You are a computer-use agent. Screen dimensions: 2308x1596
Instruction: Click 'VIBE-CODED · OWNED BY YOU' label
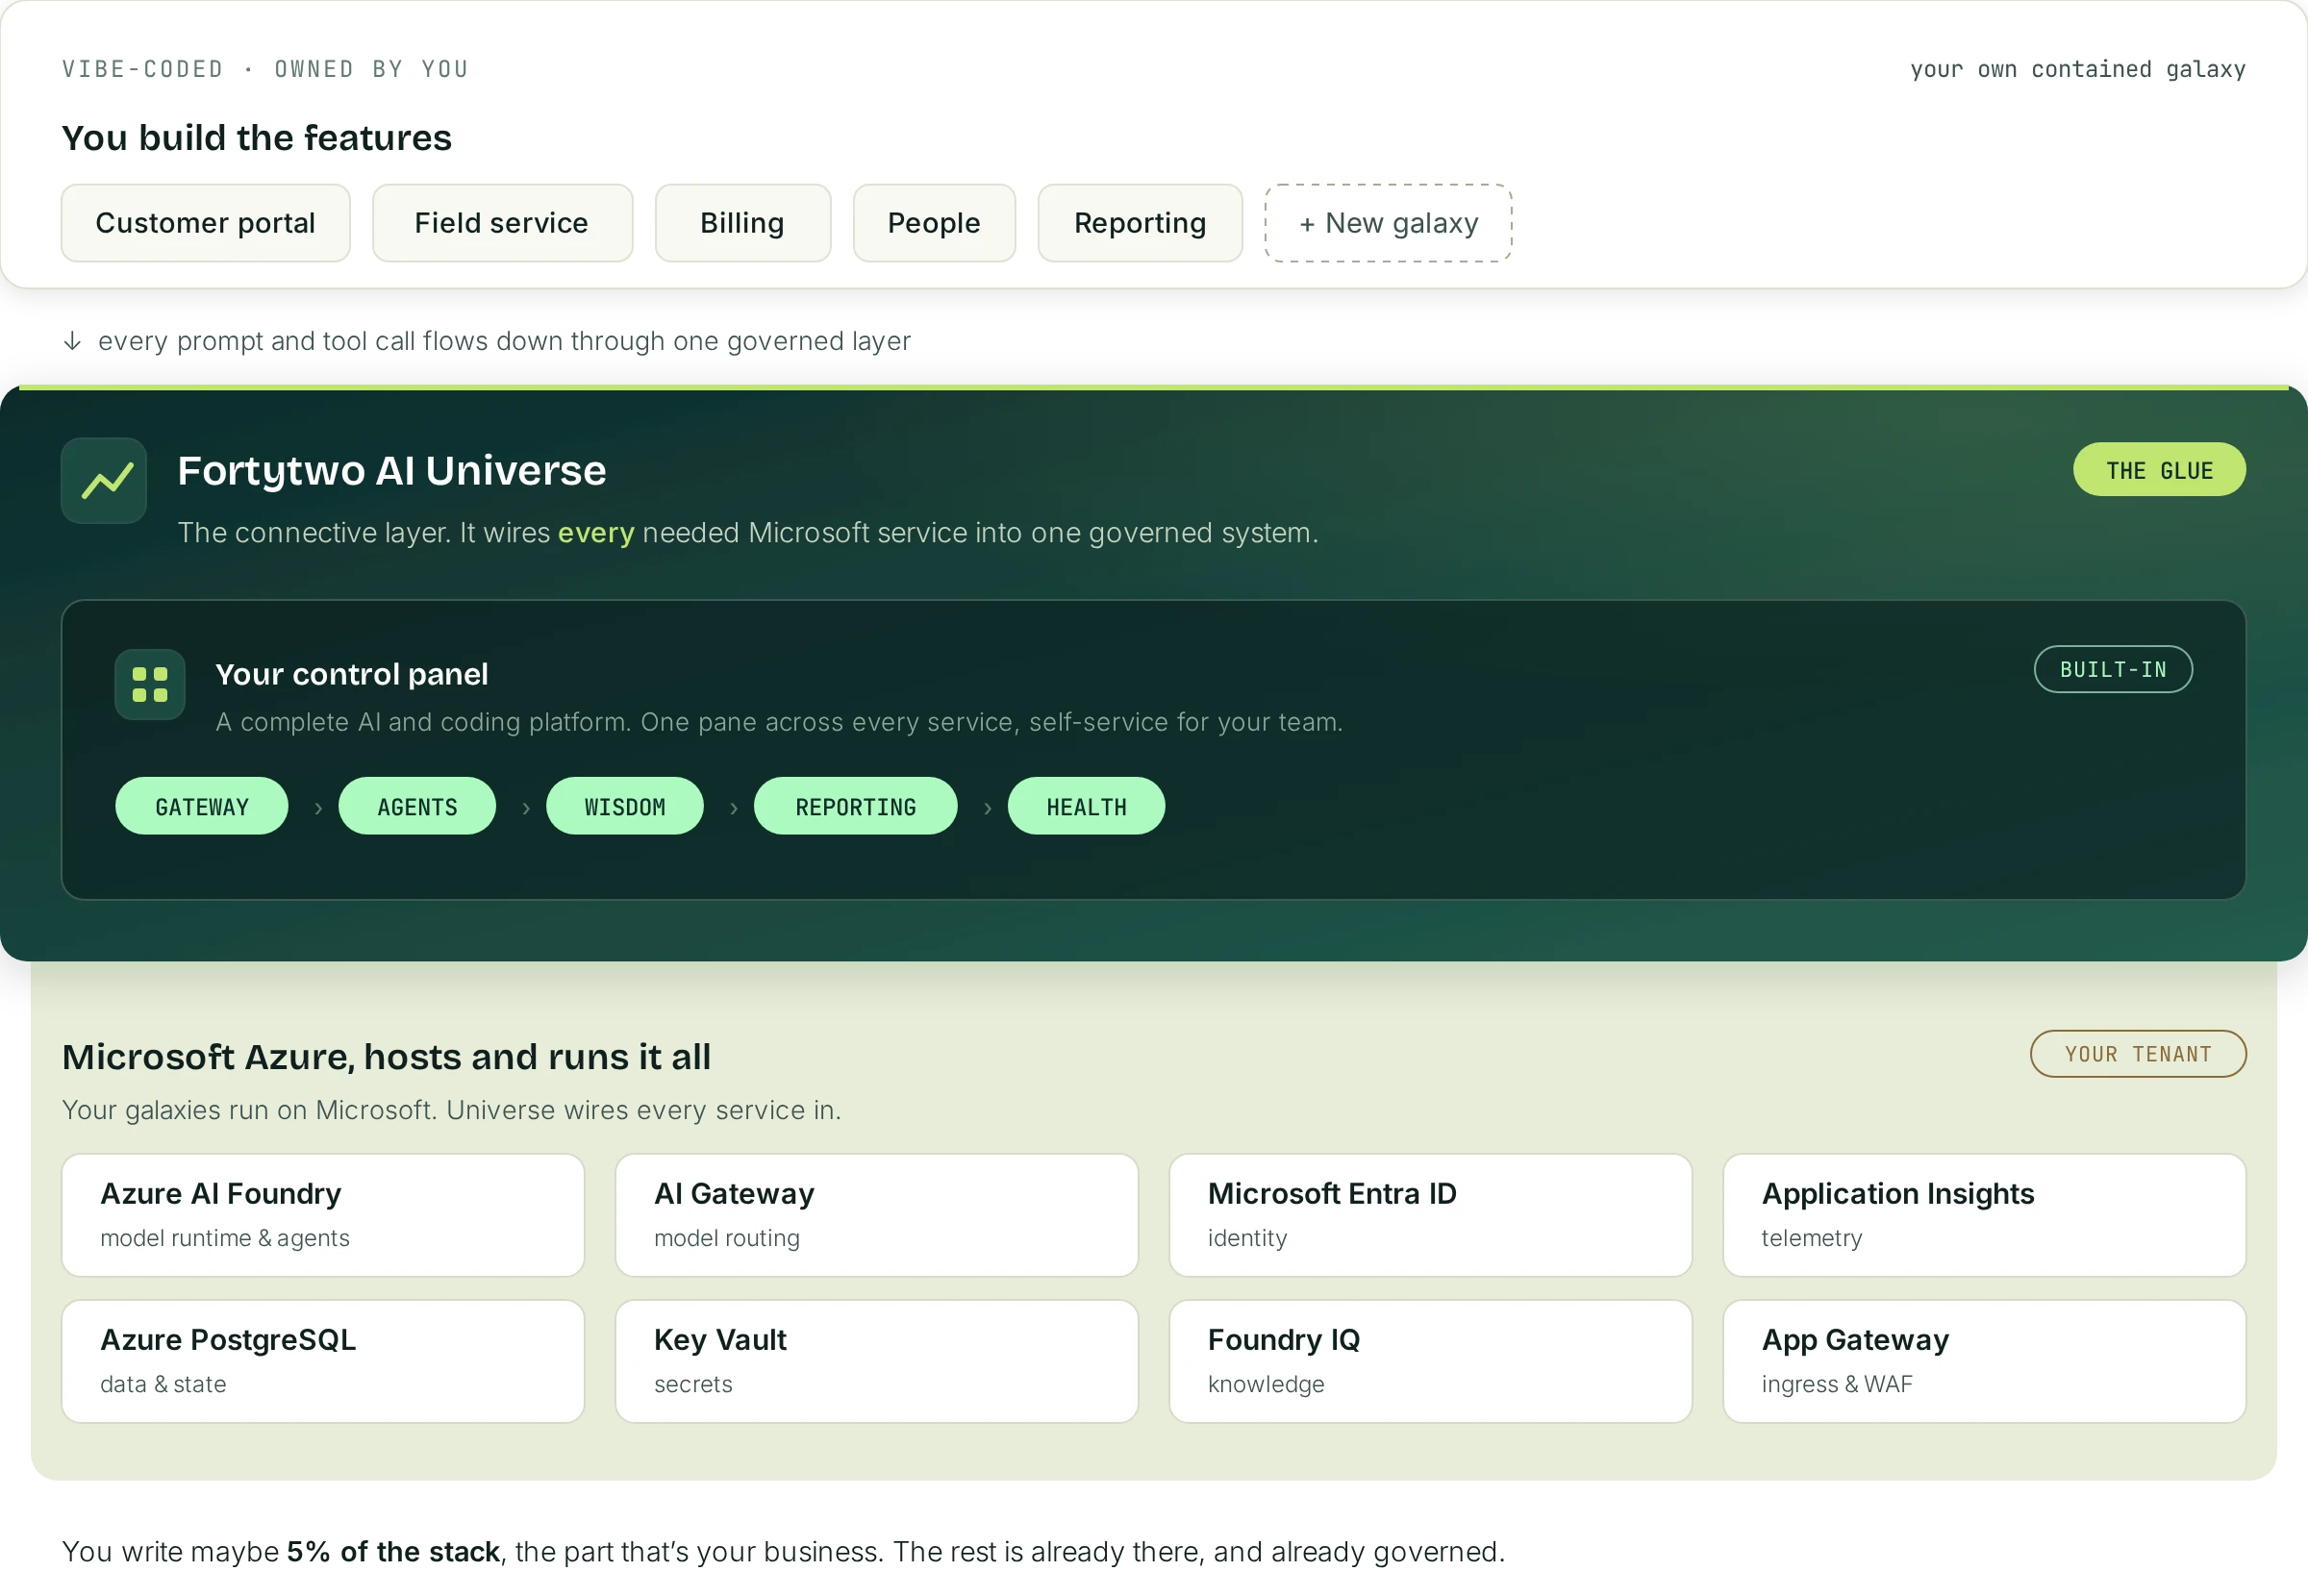265,69
